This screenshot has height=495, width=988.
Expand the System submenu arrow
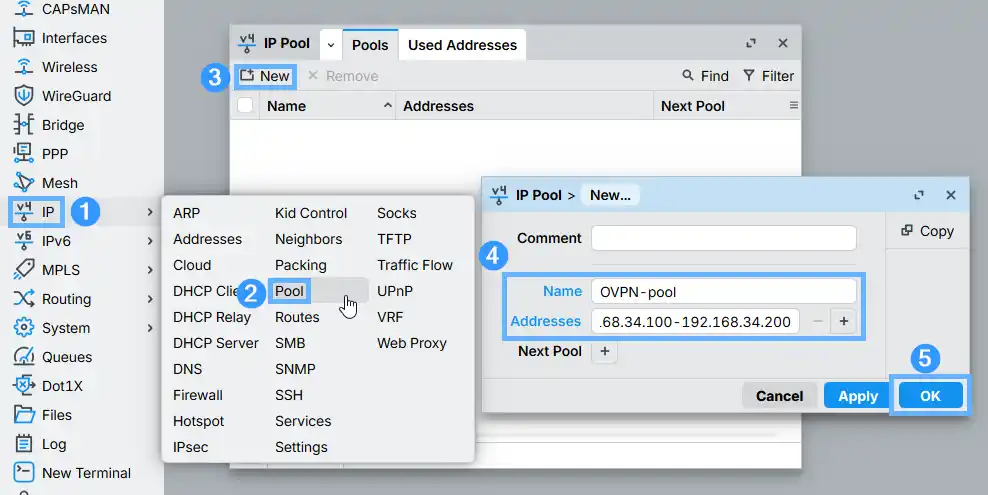(150, 328)
